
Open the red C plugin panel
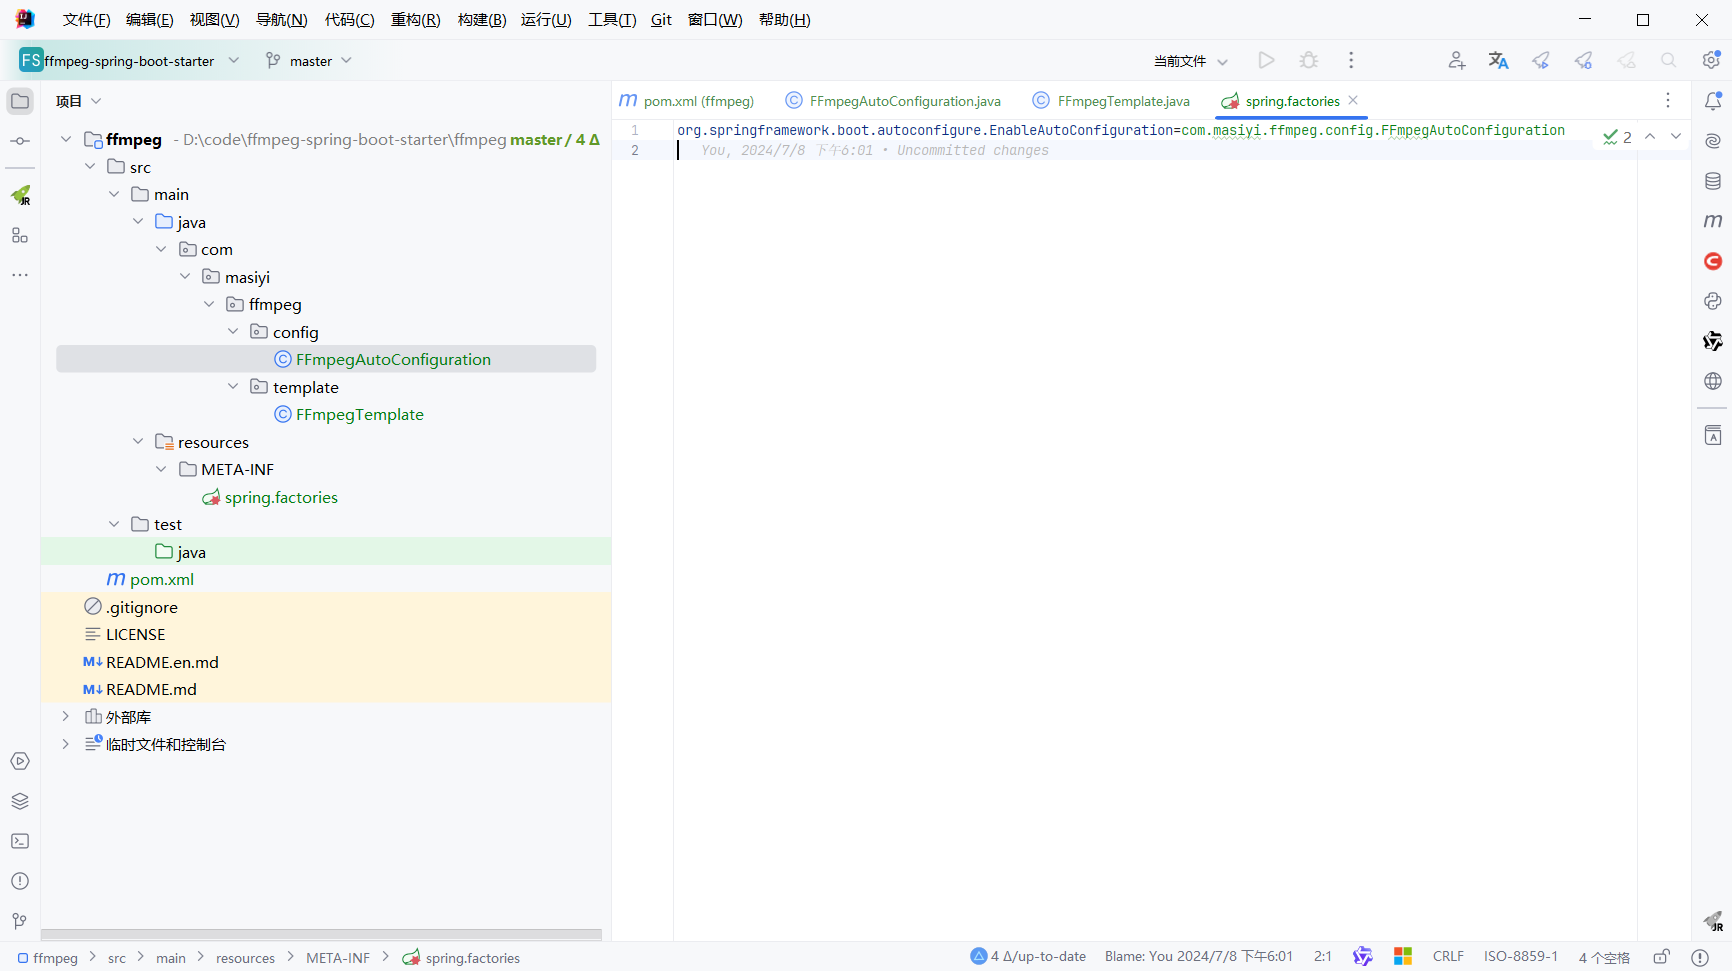[x=1713, y=261]
